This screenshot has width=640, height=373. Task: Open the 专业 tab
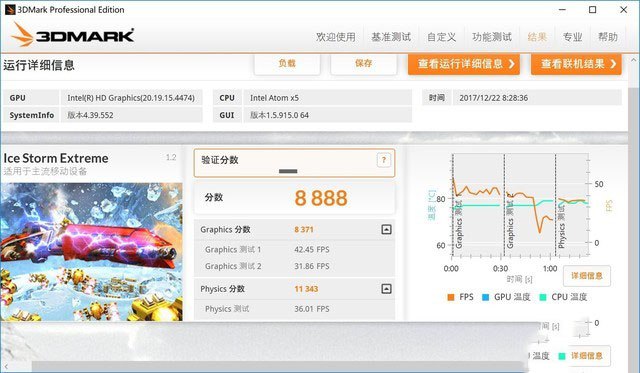(x=572, y=37)
